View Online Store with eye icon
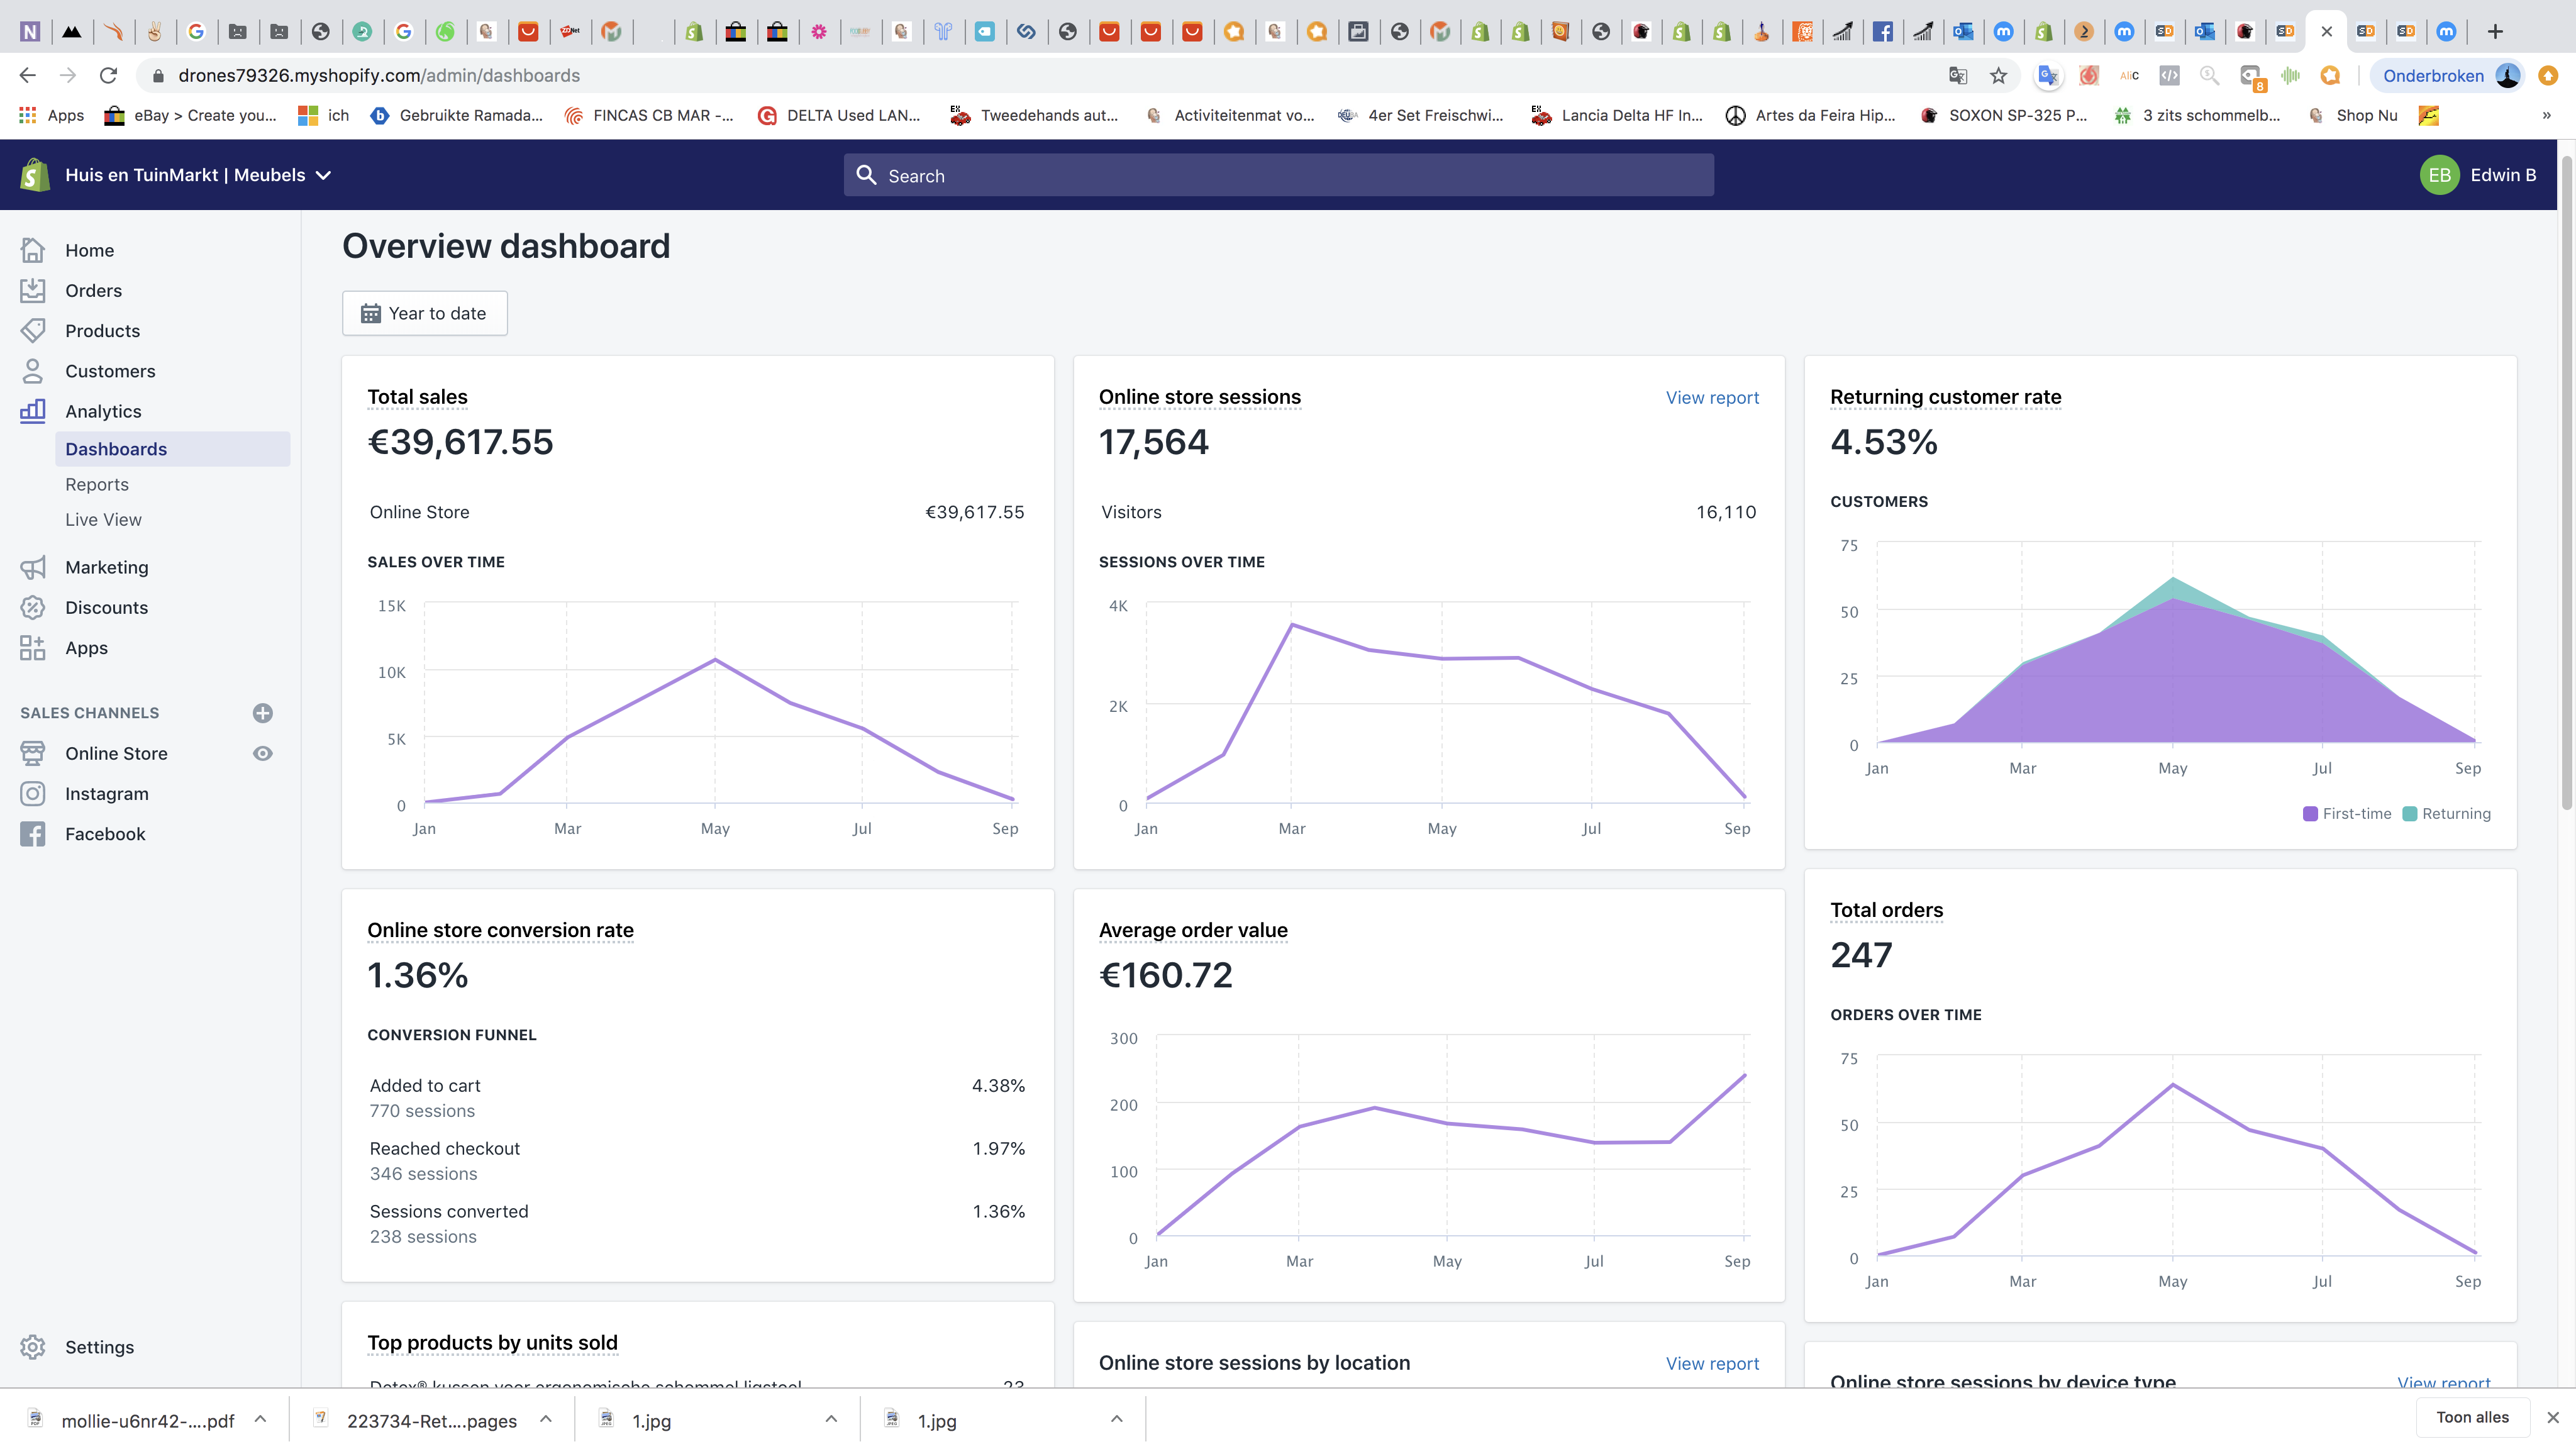 coord(263,753)
